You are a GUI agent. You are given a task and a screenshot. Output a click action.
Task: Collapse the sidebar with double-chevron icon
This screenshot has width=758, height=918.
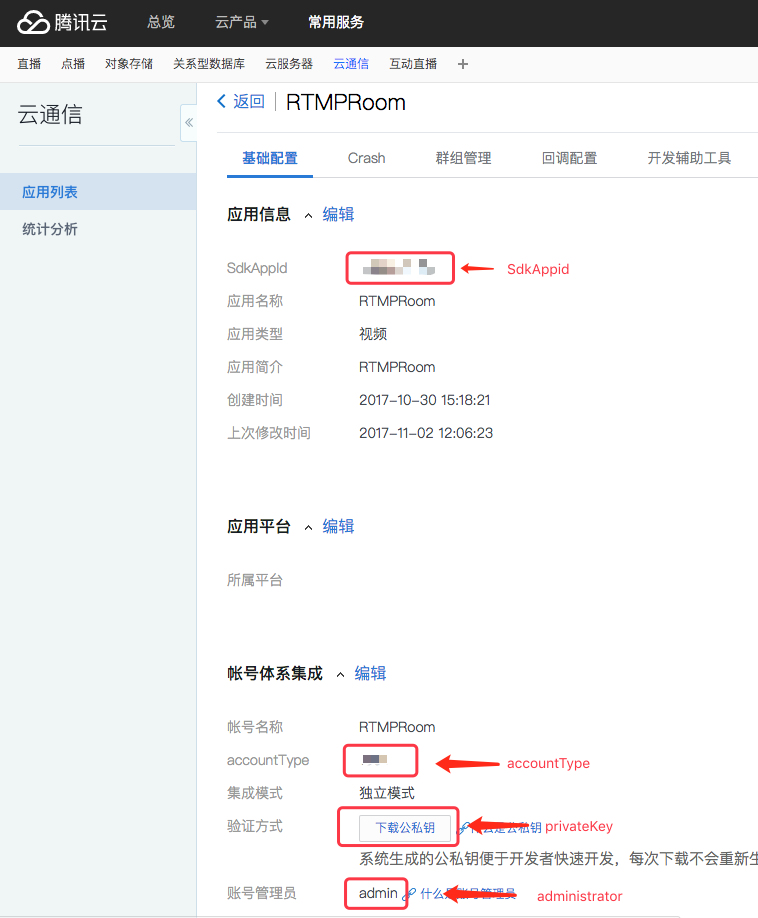coord(188,122)
